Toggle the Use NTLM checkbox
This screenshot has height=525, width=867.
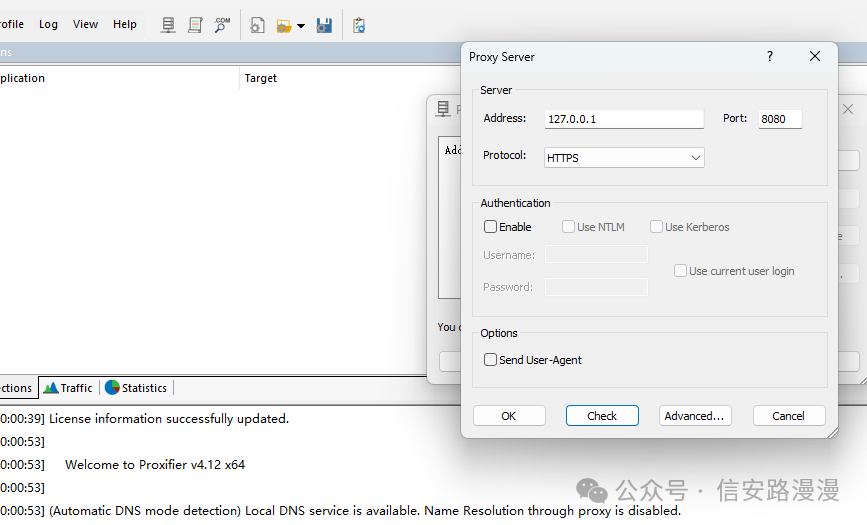tap(568, 227)
